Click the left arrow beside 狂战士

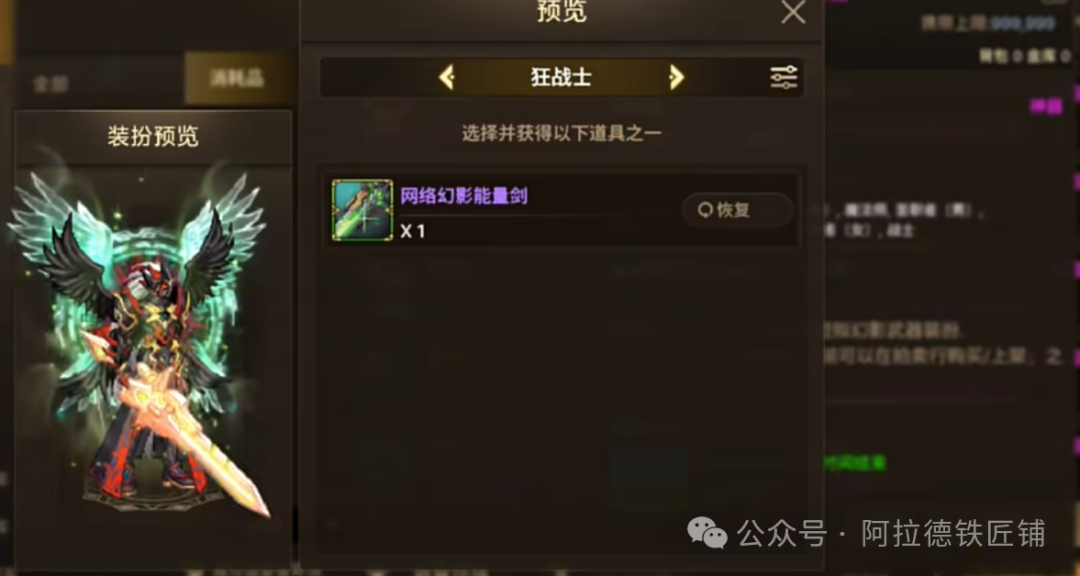447,77
